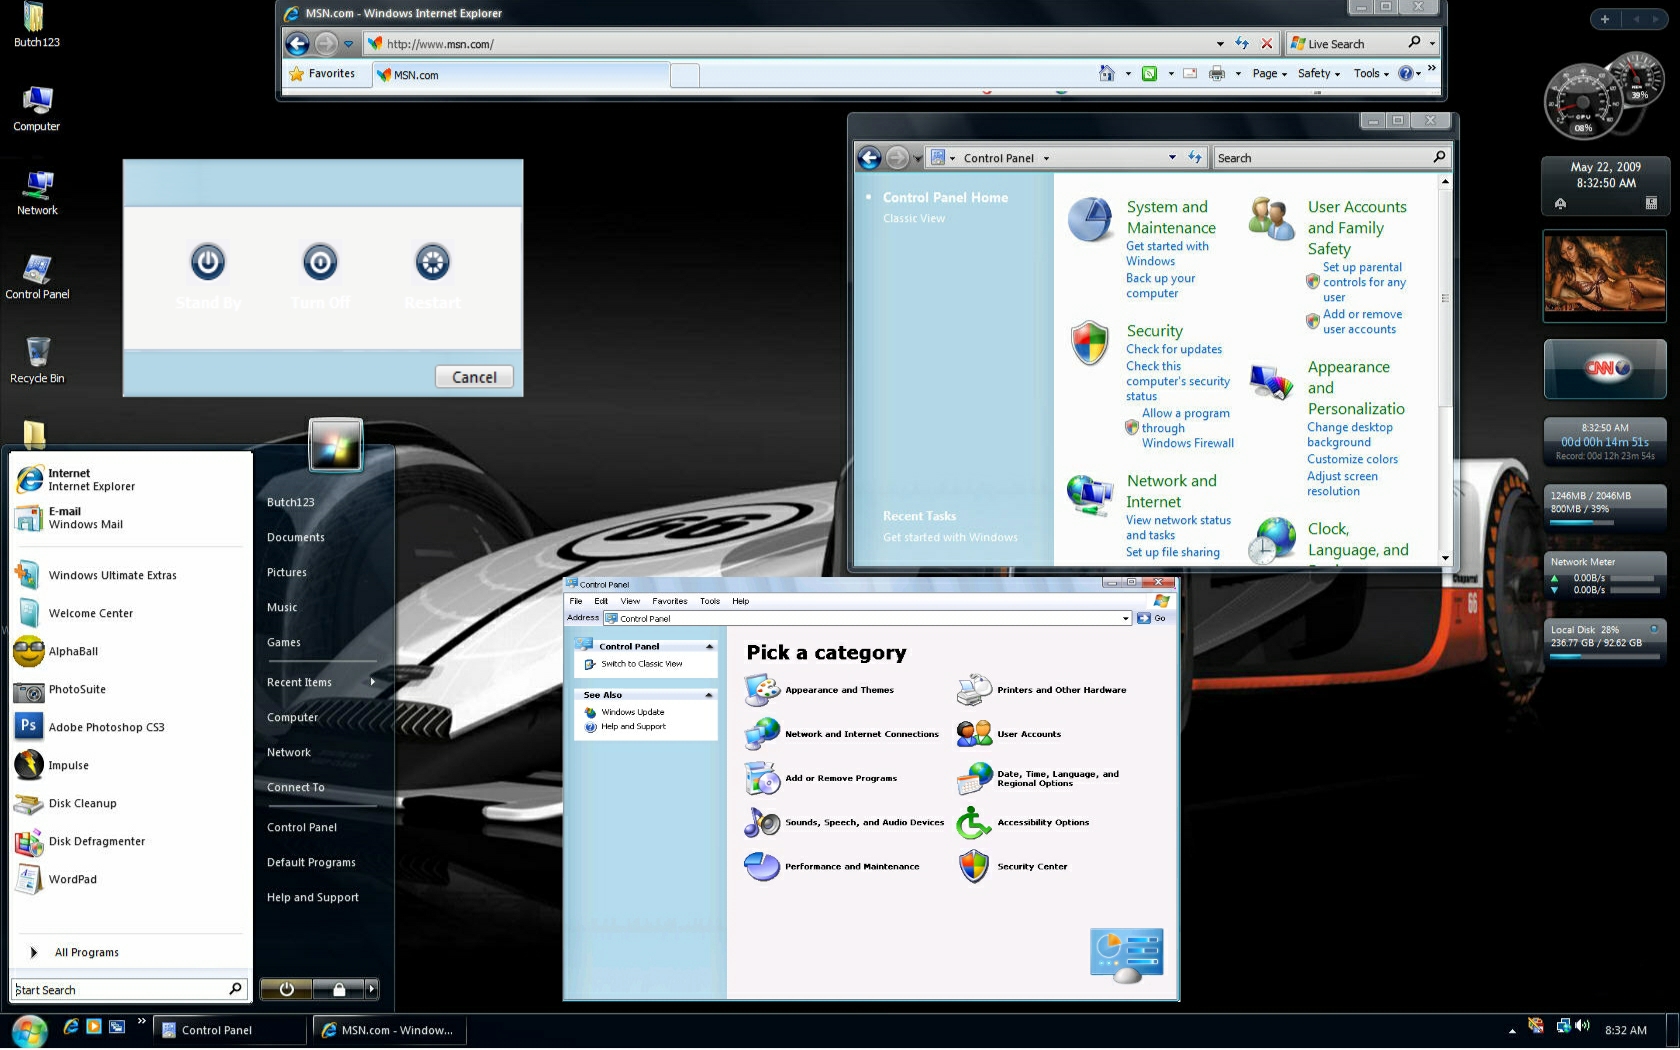Click the Start Search input box
This screenshot has width=1680, height=1050.
click(129, 989)
